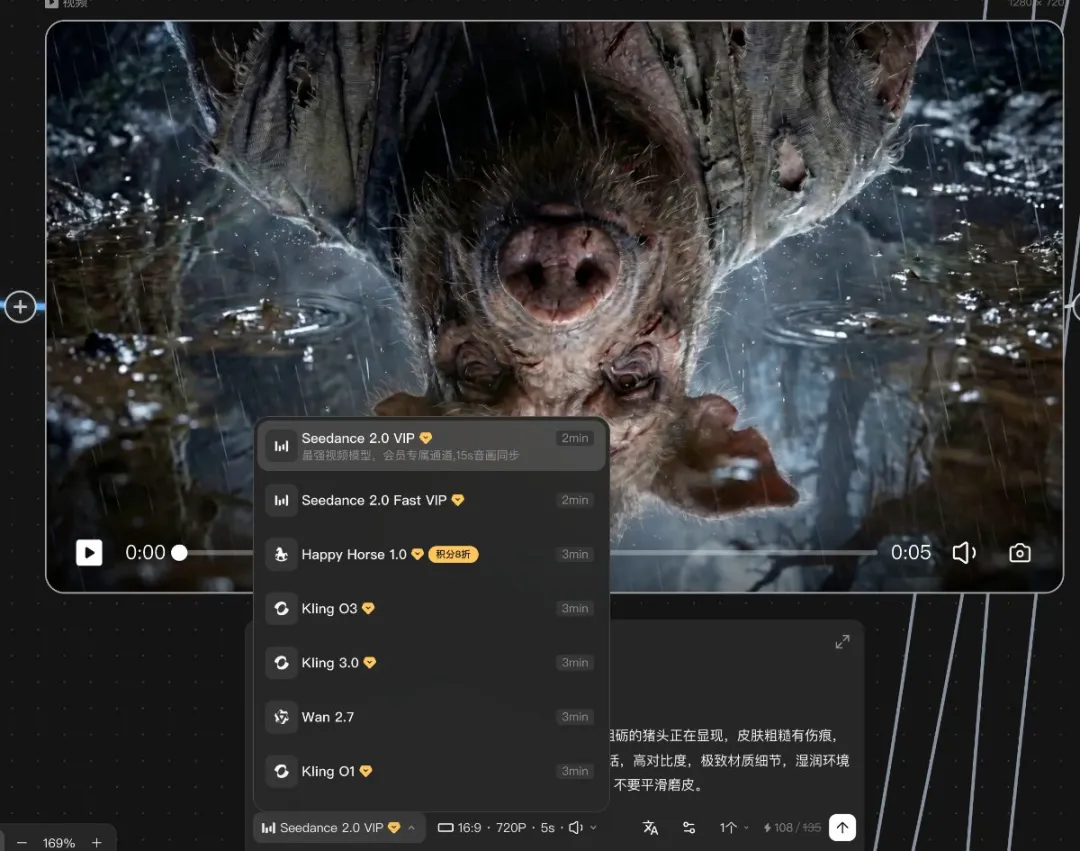The height and width of the screenshot is (851, 1080).
Task: Choose Happy Horse 1.0 from model list
Action: (x=430, y=554)
